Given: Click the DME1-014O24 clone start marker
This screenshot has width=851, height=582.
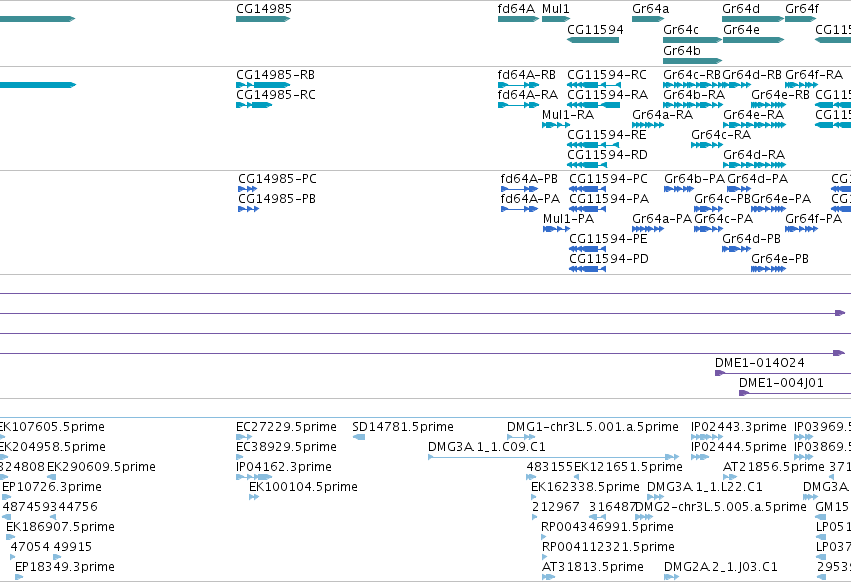Looking at the screenshot, I should coord(720,373).
